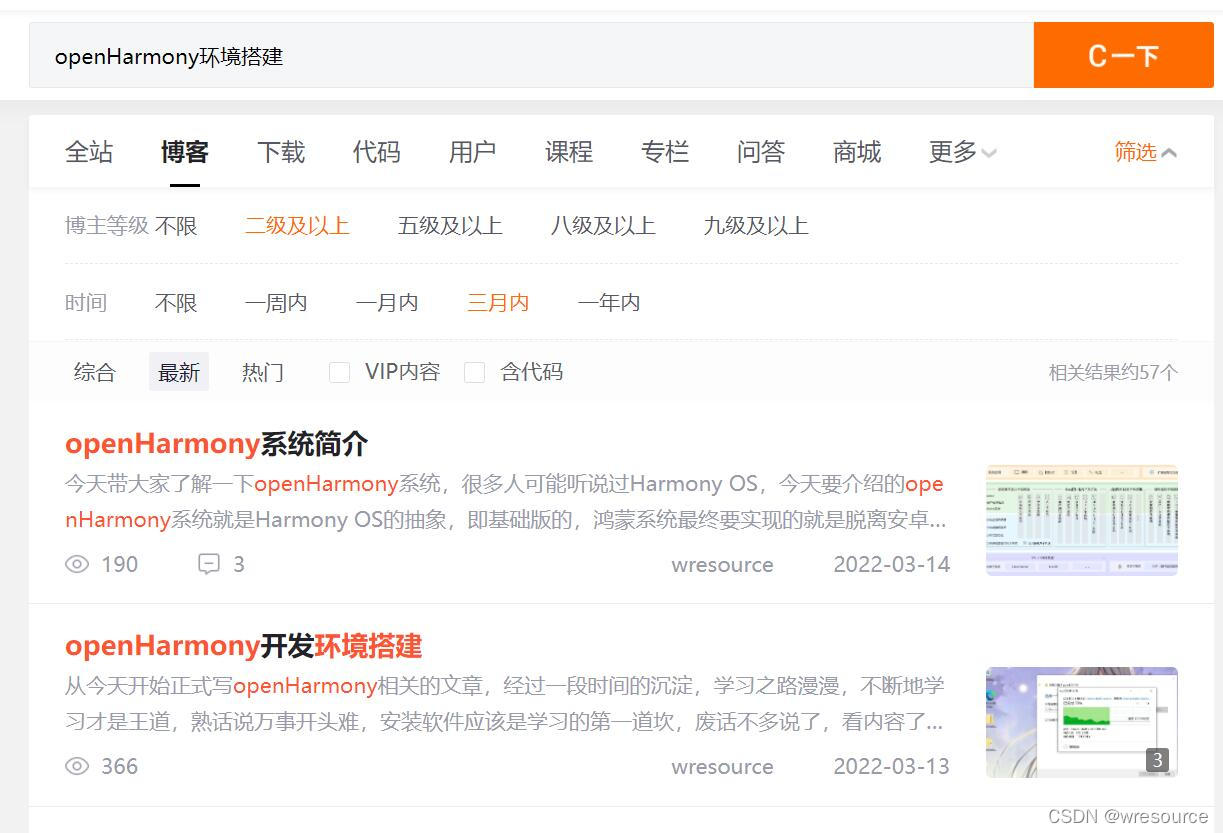Switch sorting to 热门
1223x833 pixels.
pyautogui.click(x=263, y=371)
